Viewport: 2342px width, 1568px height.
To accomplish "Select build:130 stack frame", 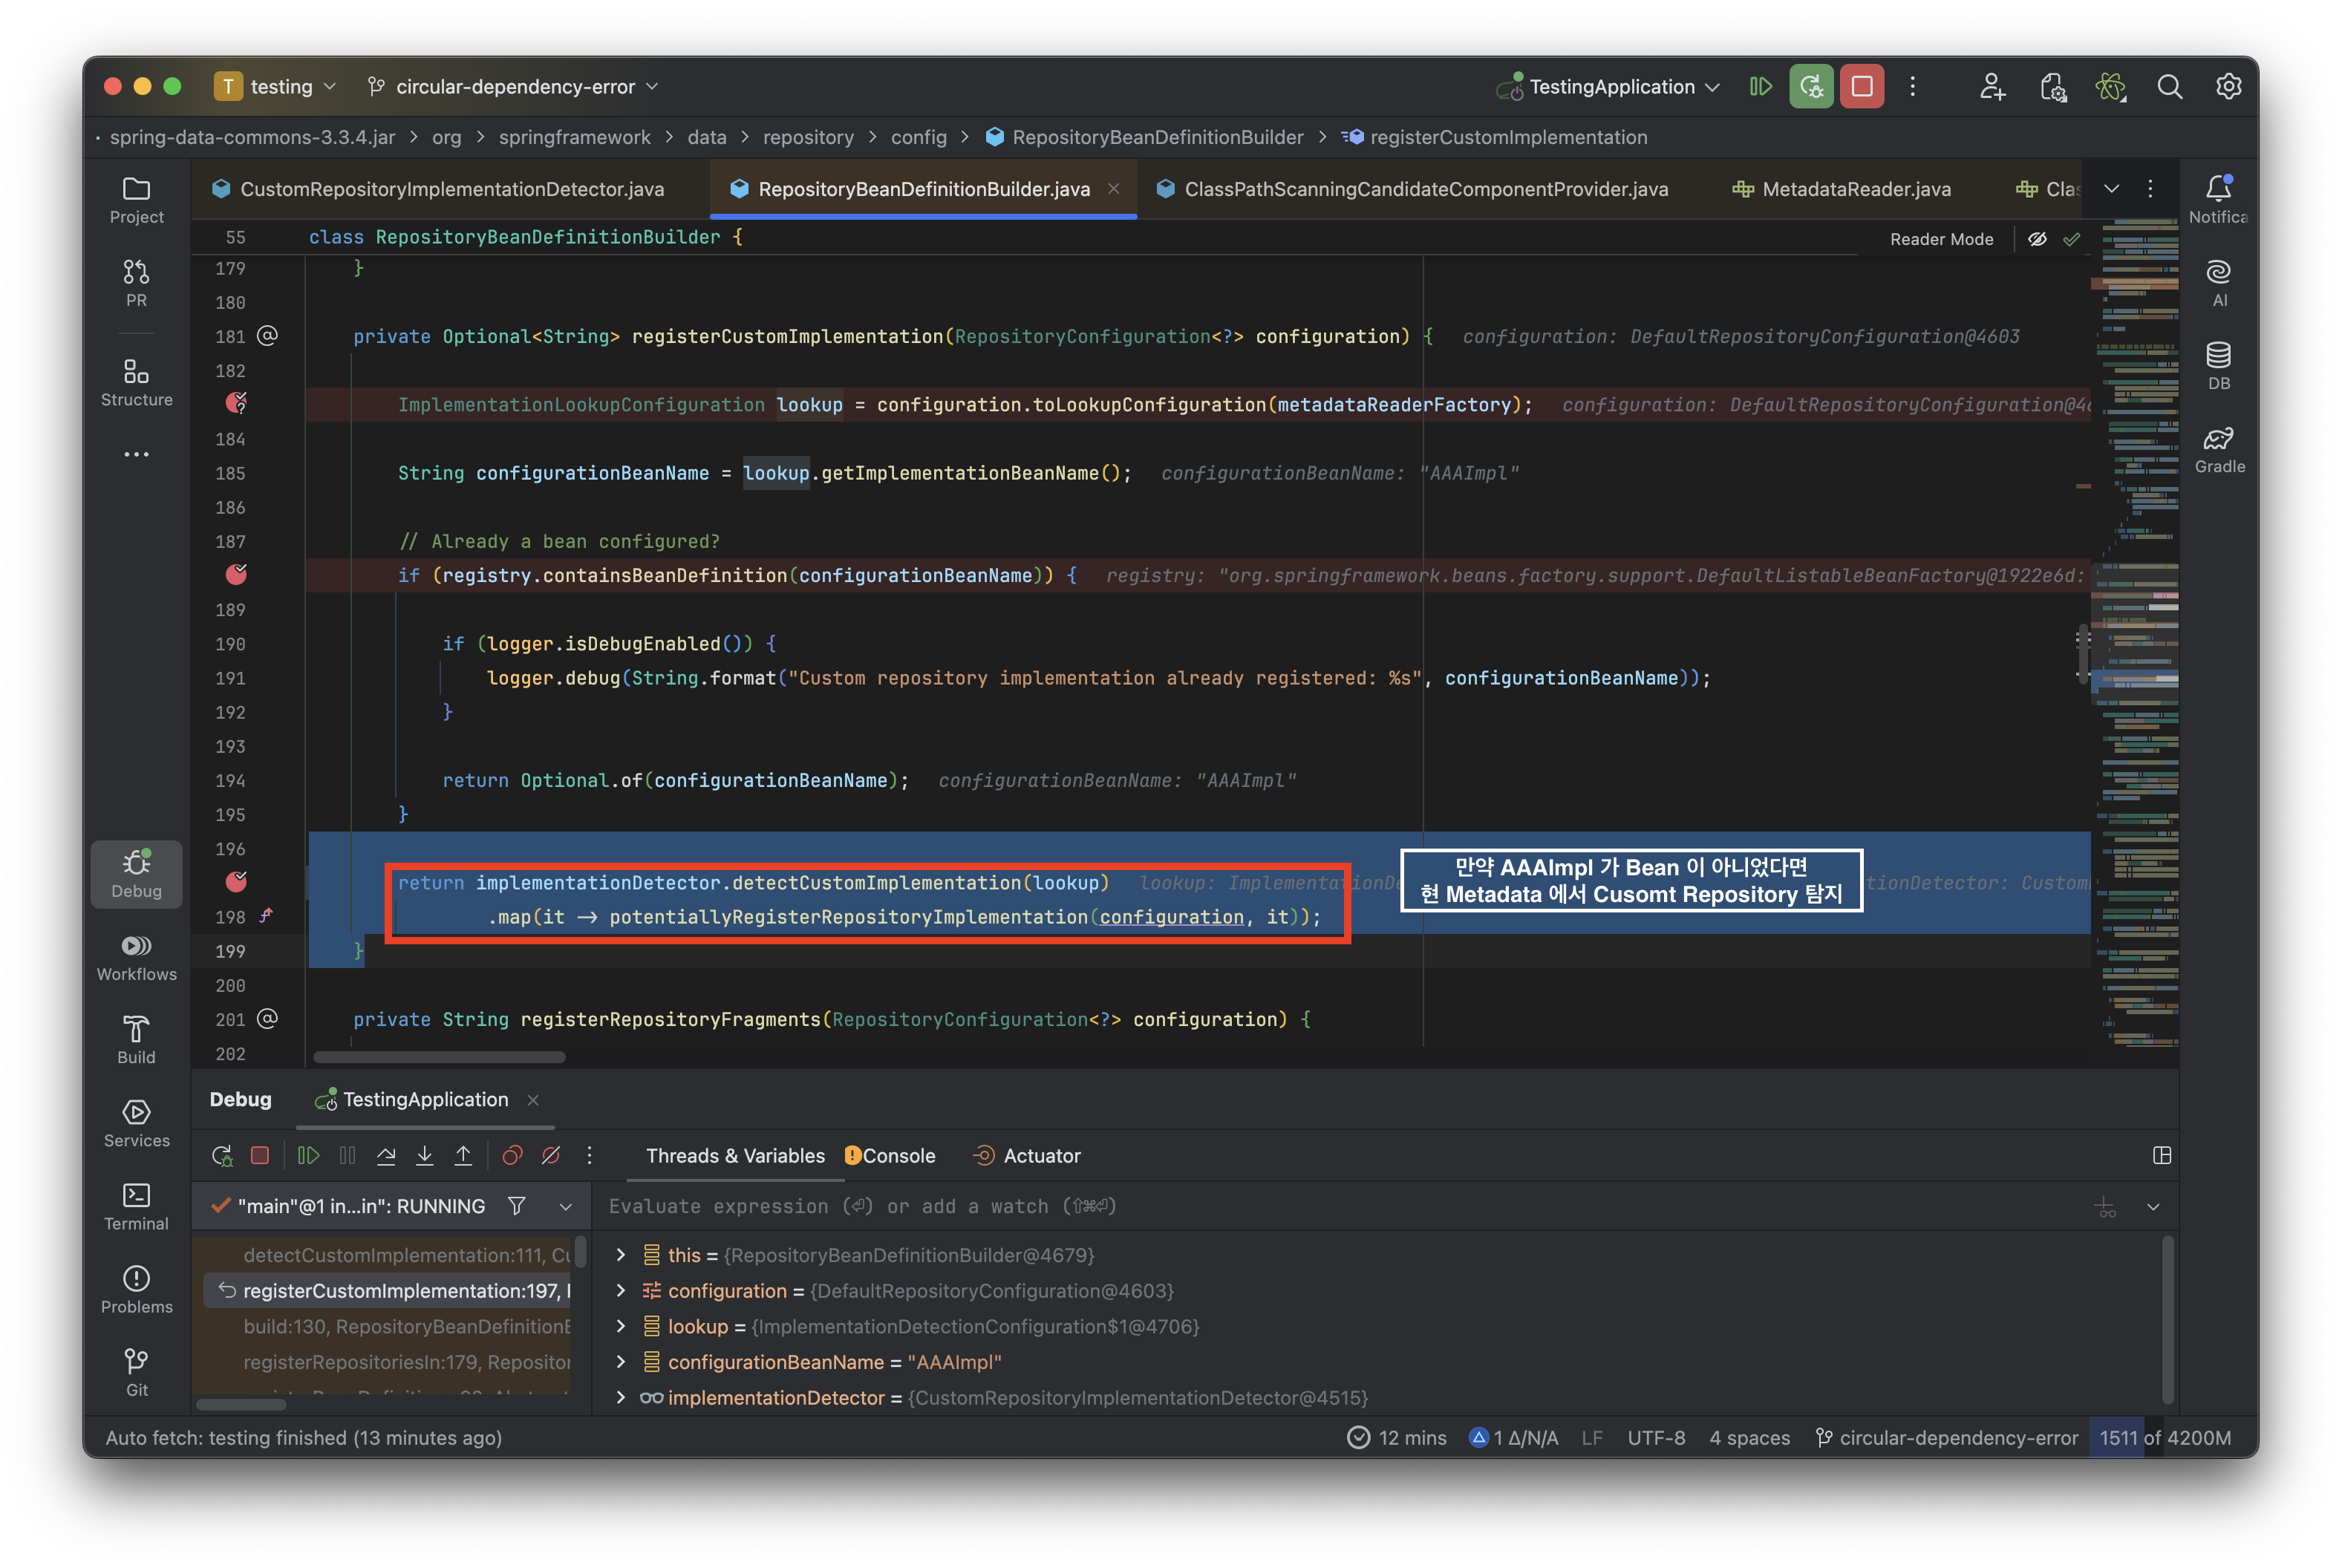I will [x=405, y=1326].
